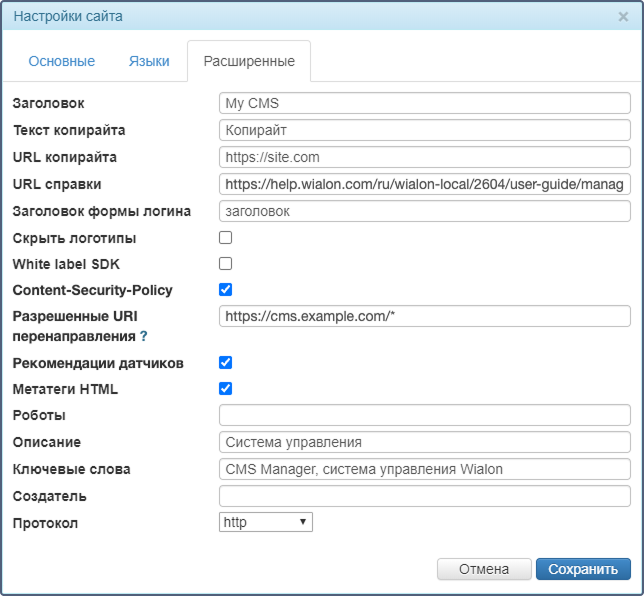Viewport: 644px width, 596px height.
Task: Open the Языки tab
Action: pyautogui.click(x=149, y=61)
